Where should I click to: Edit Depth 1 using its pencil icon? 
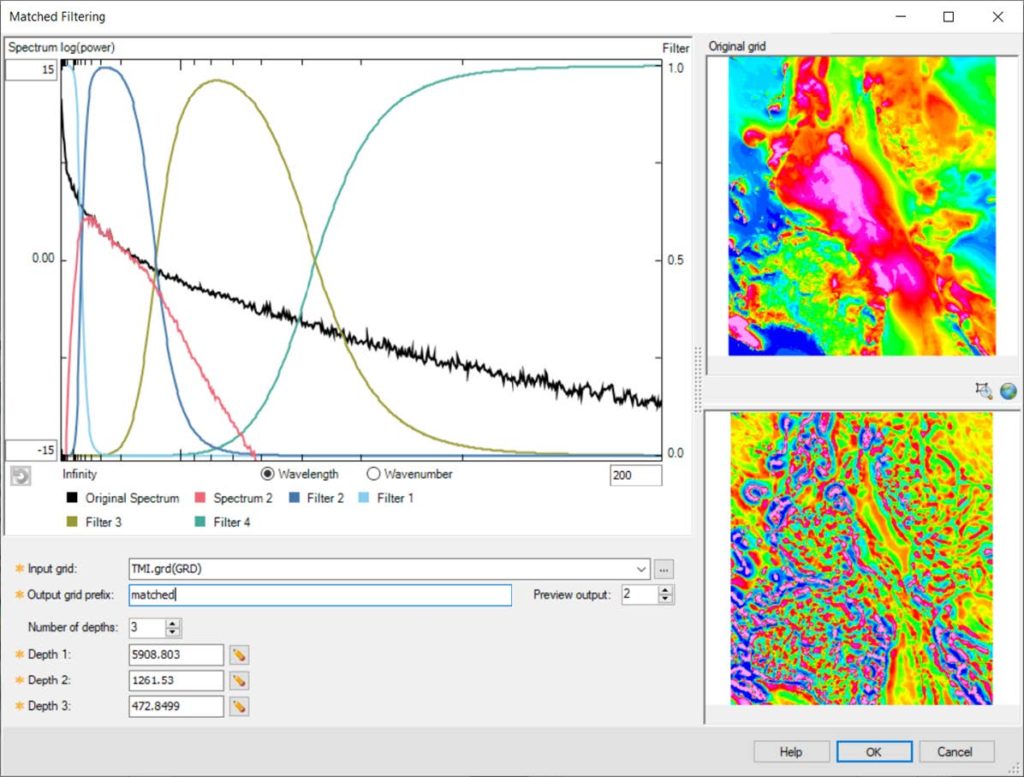[240, 655]
